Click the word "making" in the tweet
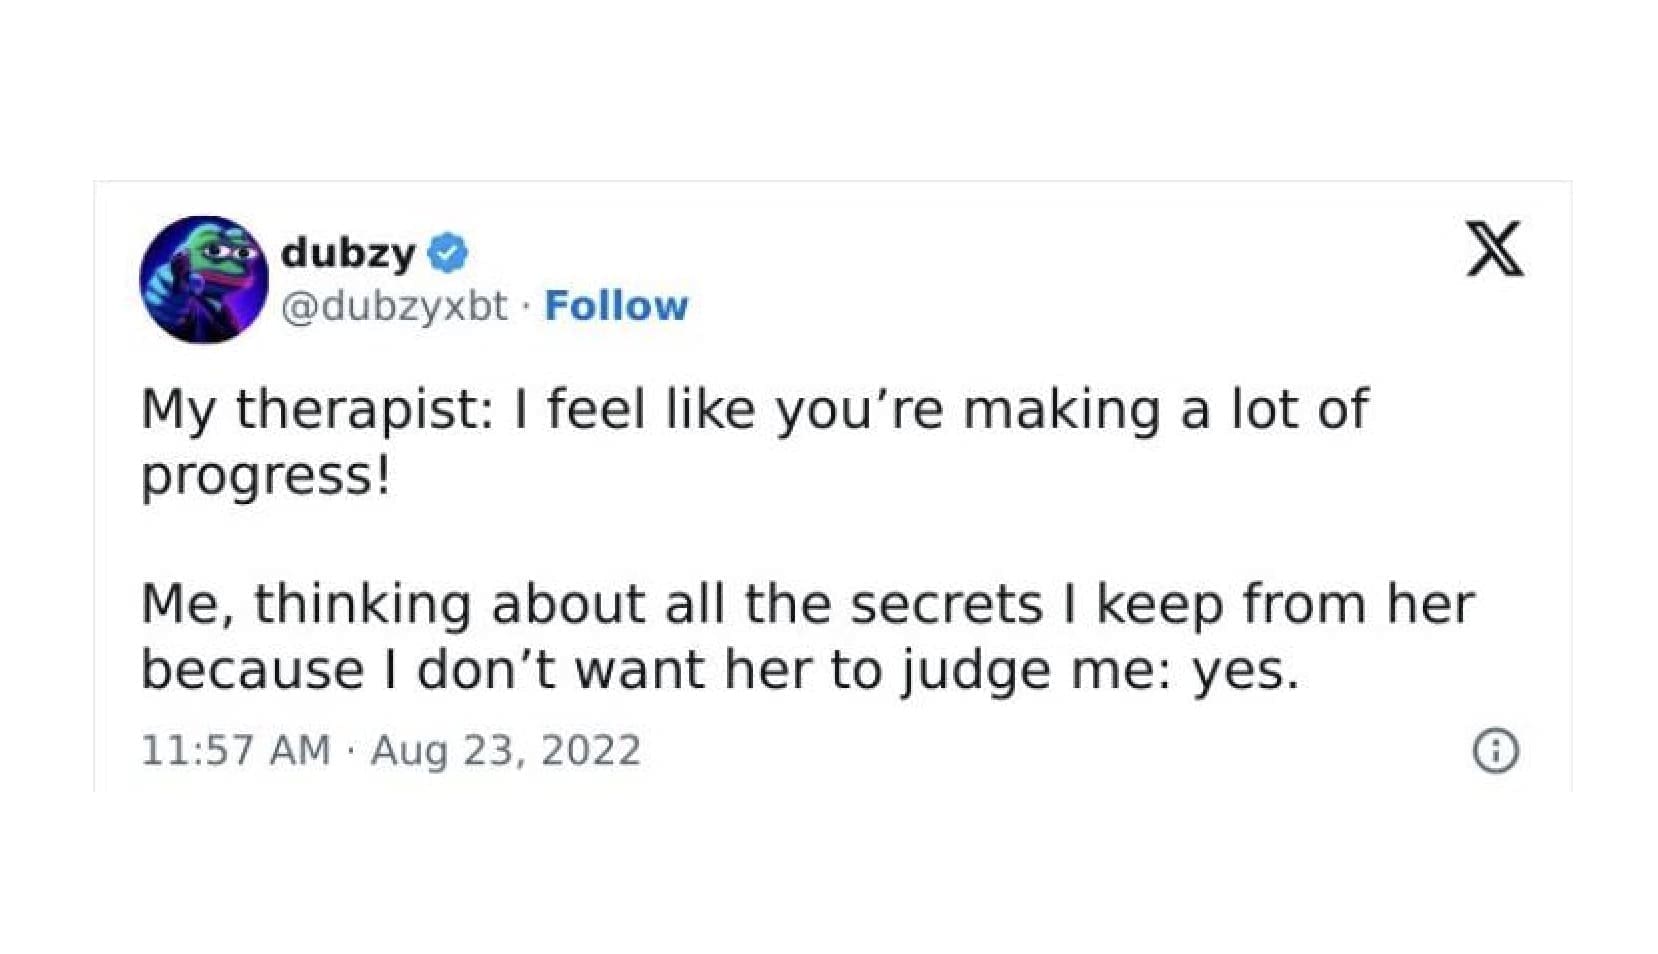Screen dimensions: 1658x954 [1061, 410]
